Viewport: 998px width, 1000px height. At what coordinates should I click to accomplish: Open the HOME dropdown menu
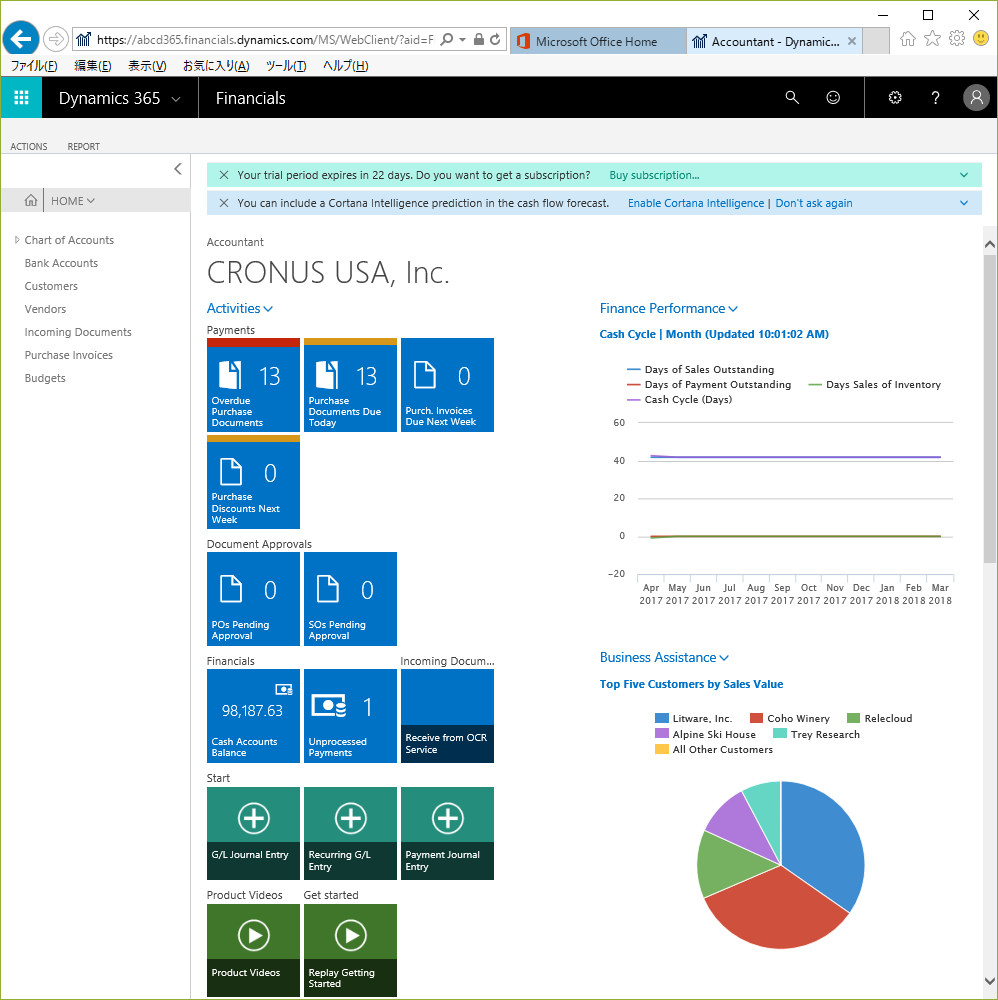click(73, 200)
